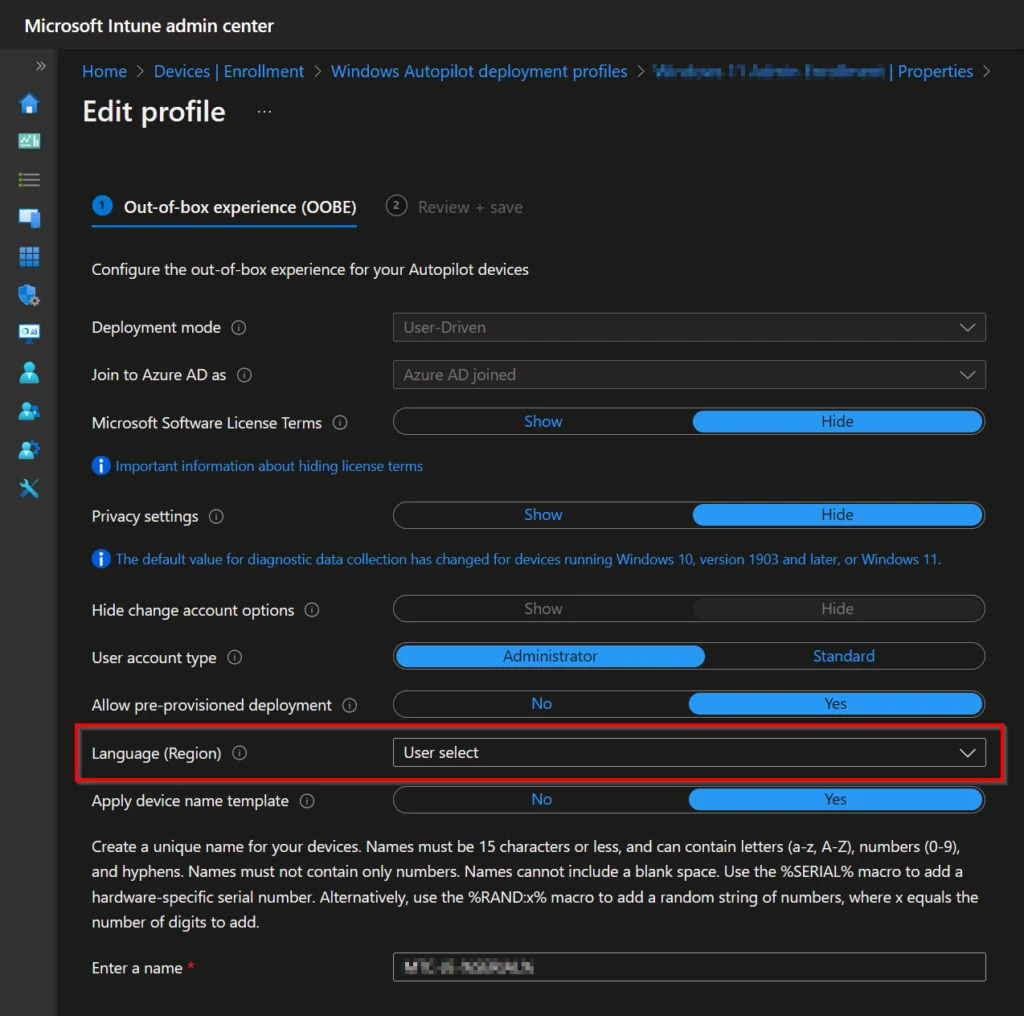1024x1016 pixels.
Task: Open Reports monitor icon in sidebar
Action: point(29,334)
